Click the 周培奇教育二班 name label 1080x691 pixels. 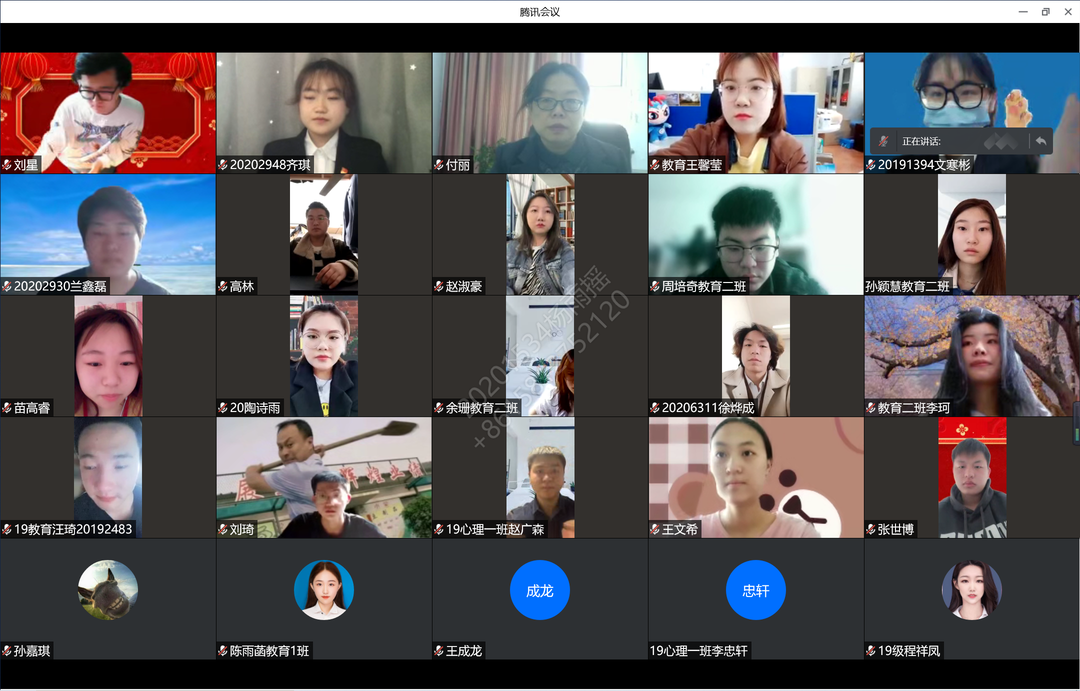[x=704, y=287]
